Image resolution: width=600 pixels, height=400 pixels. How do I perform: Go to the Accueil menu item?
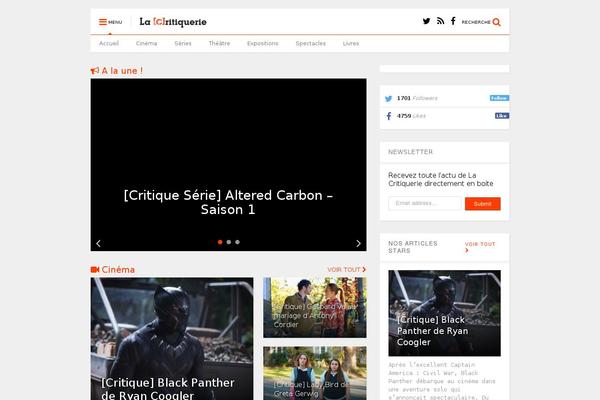coord(109,43)
